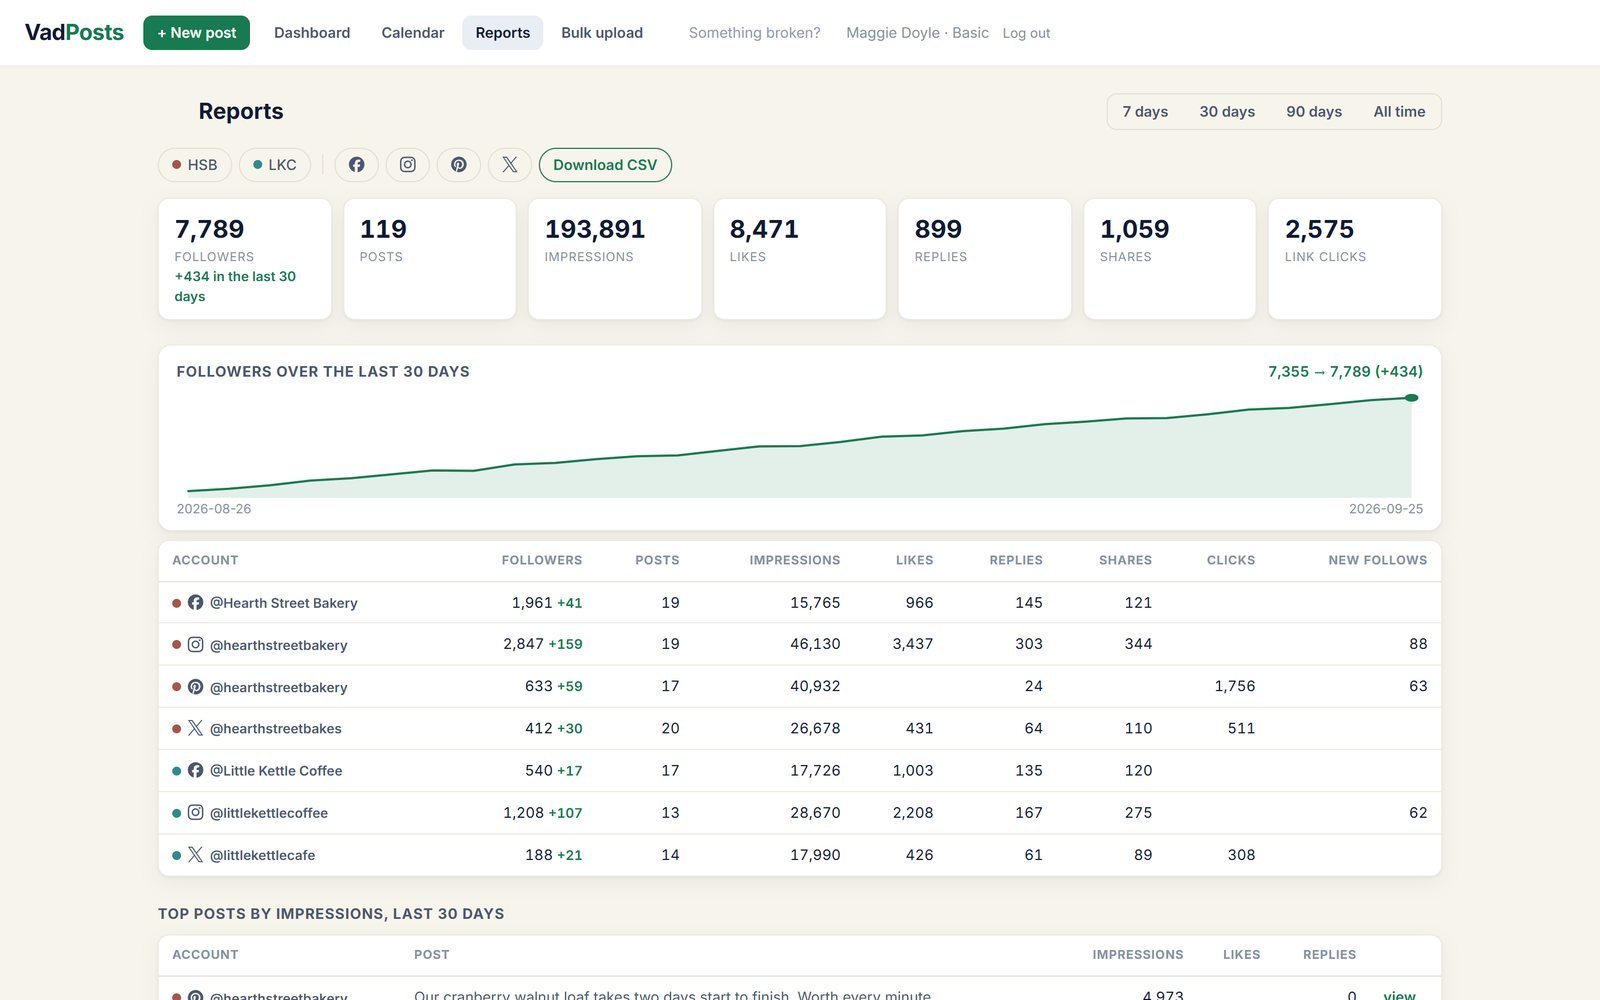Click the 7,355 → 7,789 (+434) summary

(x=1345, y=372)
